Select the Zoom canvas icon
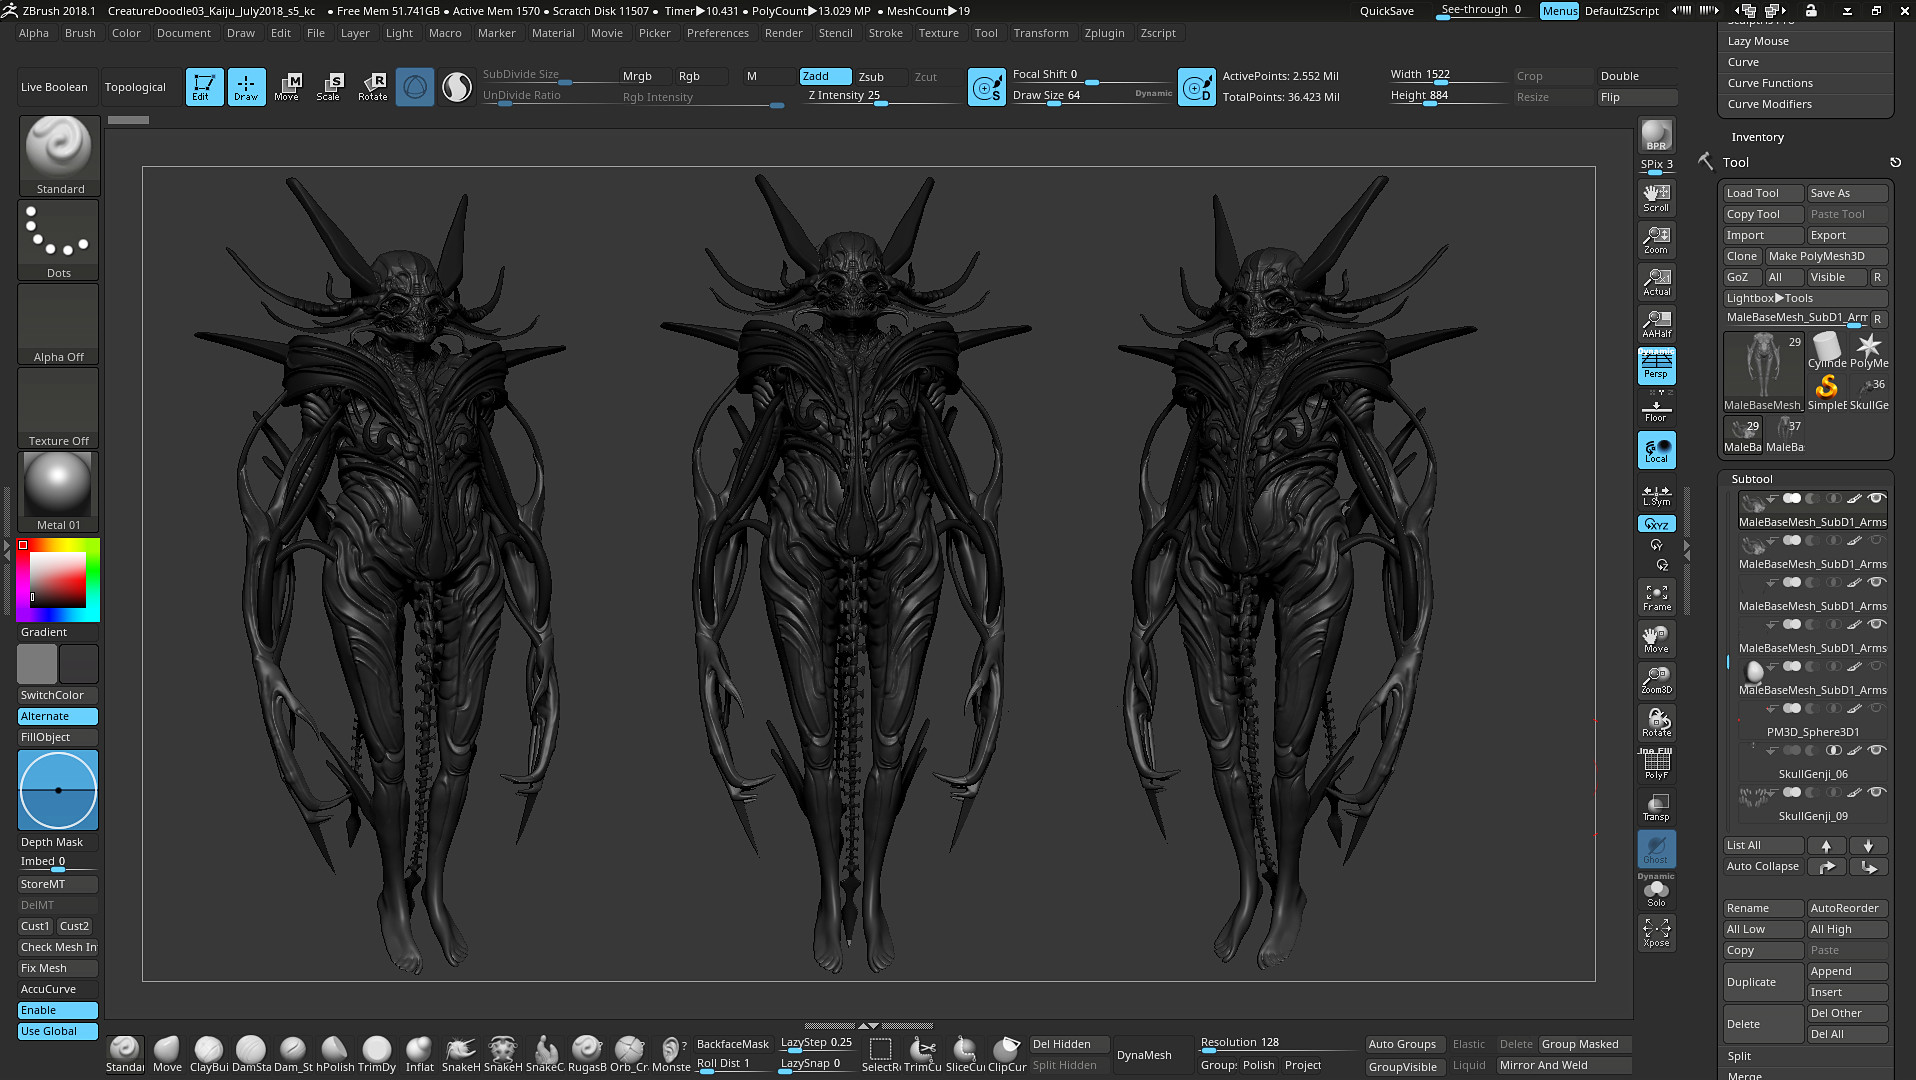1916x1080 pixels. click(1656, 239)
